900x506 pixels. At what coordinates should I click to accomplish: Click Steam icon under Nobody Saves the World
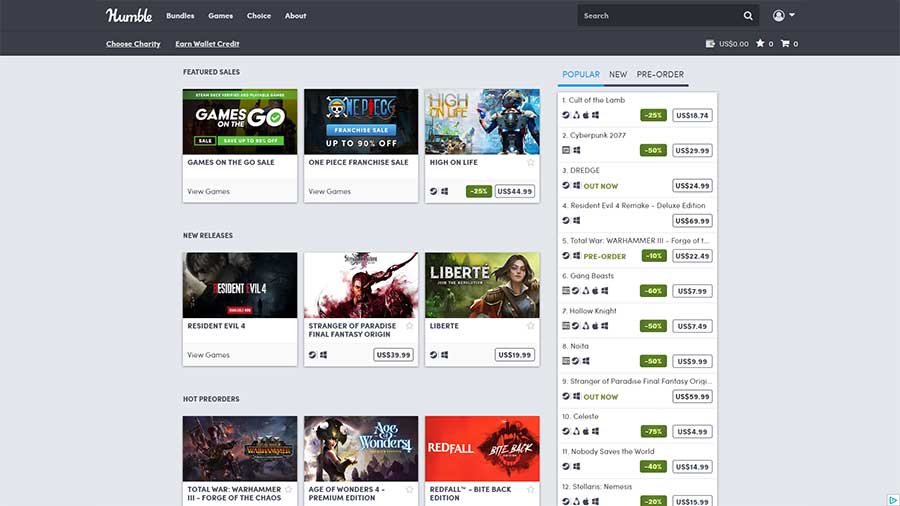pos(566,466)
